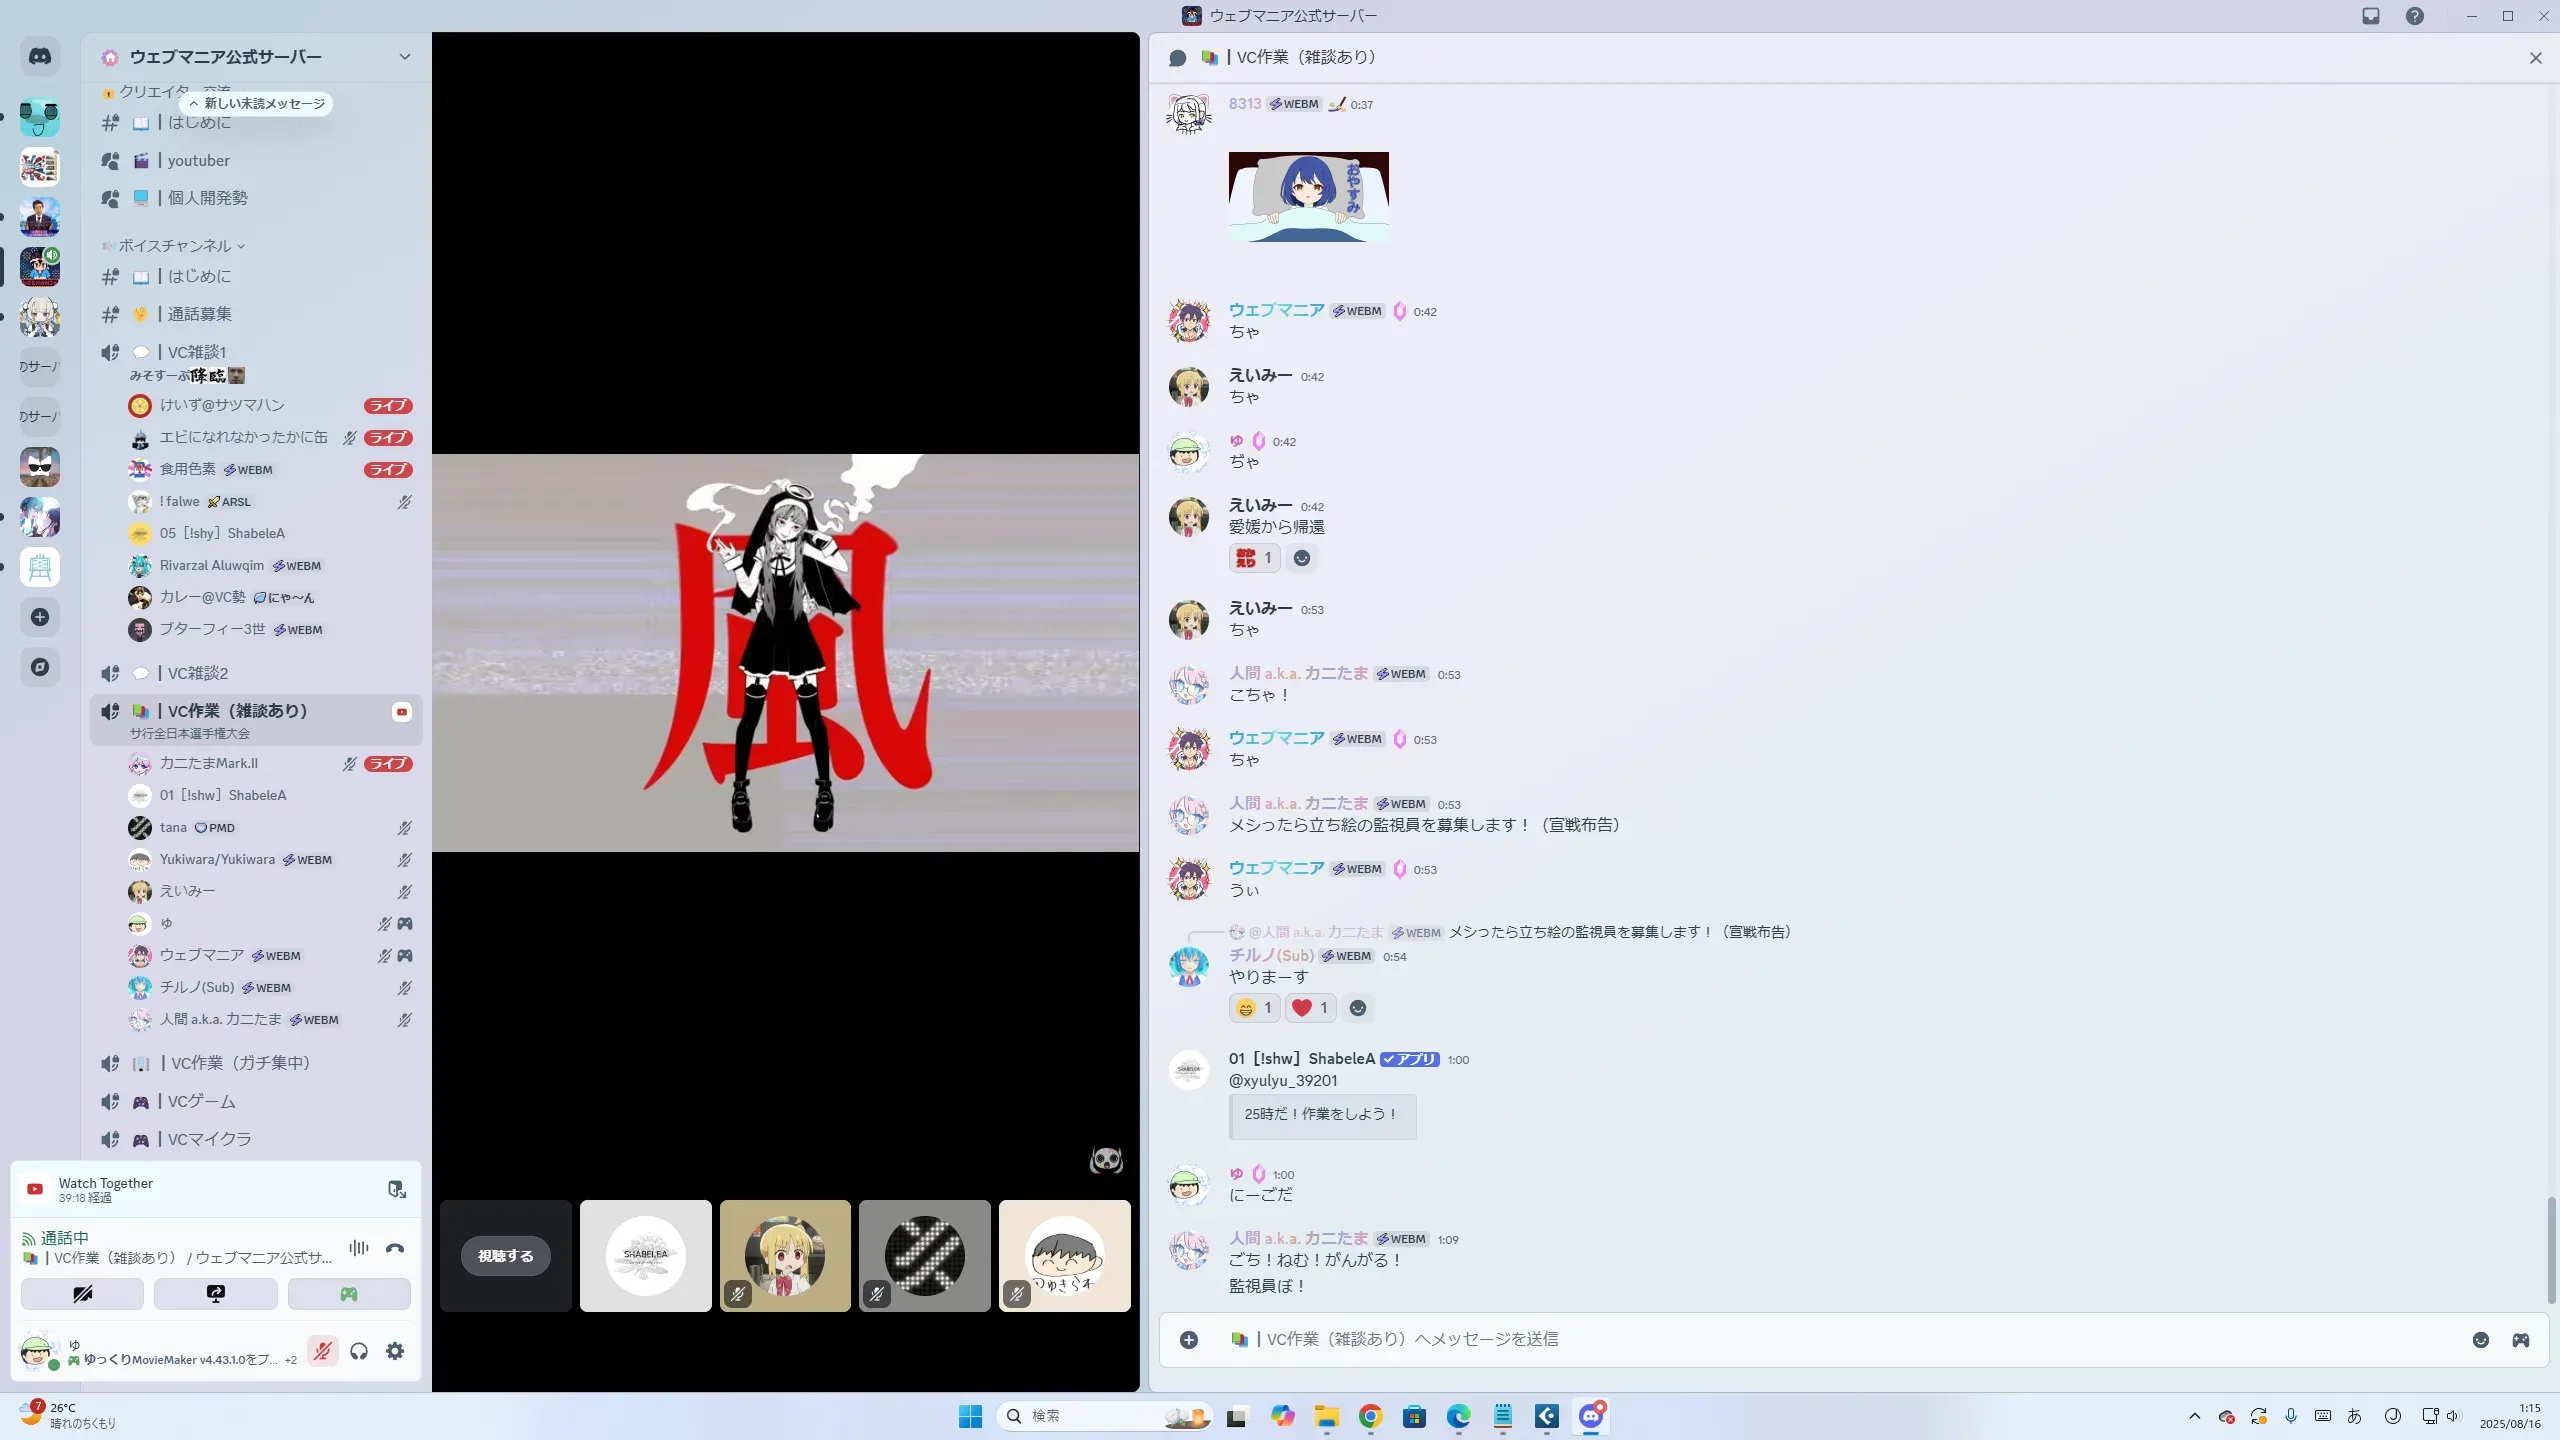Click the 視聴する watch button
Screen dimensions: 2560x1440
coord(505,1256)
